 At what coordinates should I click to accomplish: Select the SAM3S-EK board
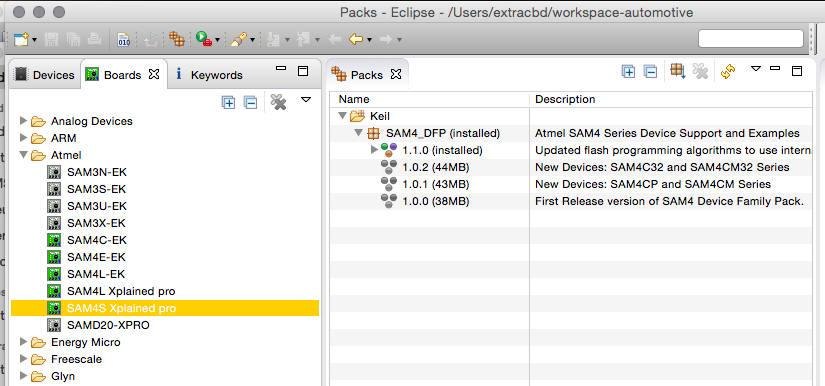(x=97, y=189)
